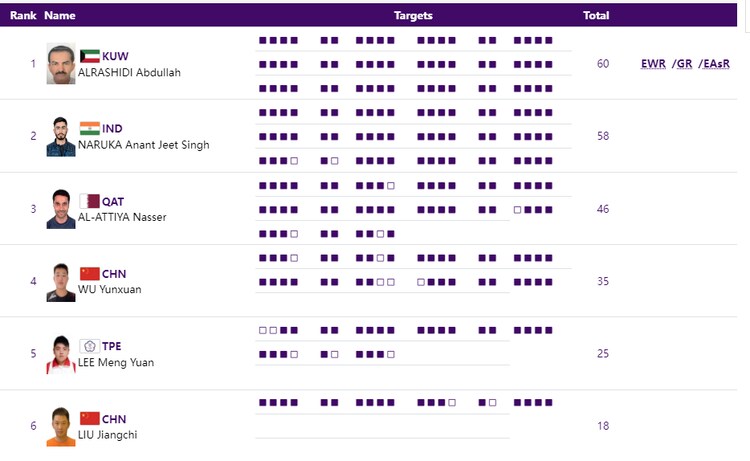The width and height of the screenshot is (750, 461).
Task: Click the GR record link
Action: [683, 64]
